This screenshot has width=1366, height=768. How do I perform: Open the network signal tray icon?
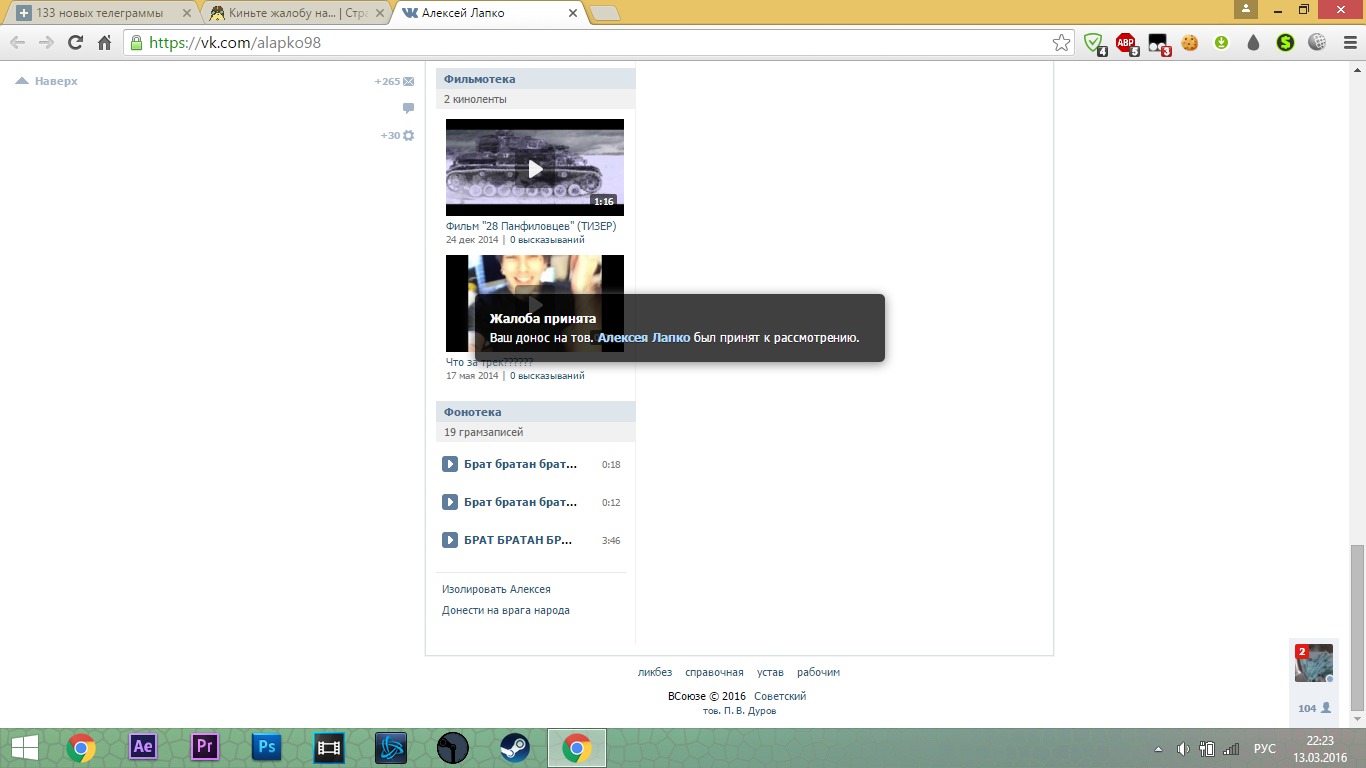coord(1231,748)
